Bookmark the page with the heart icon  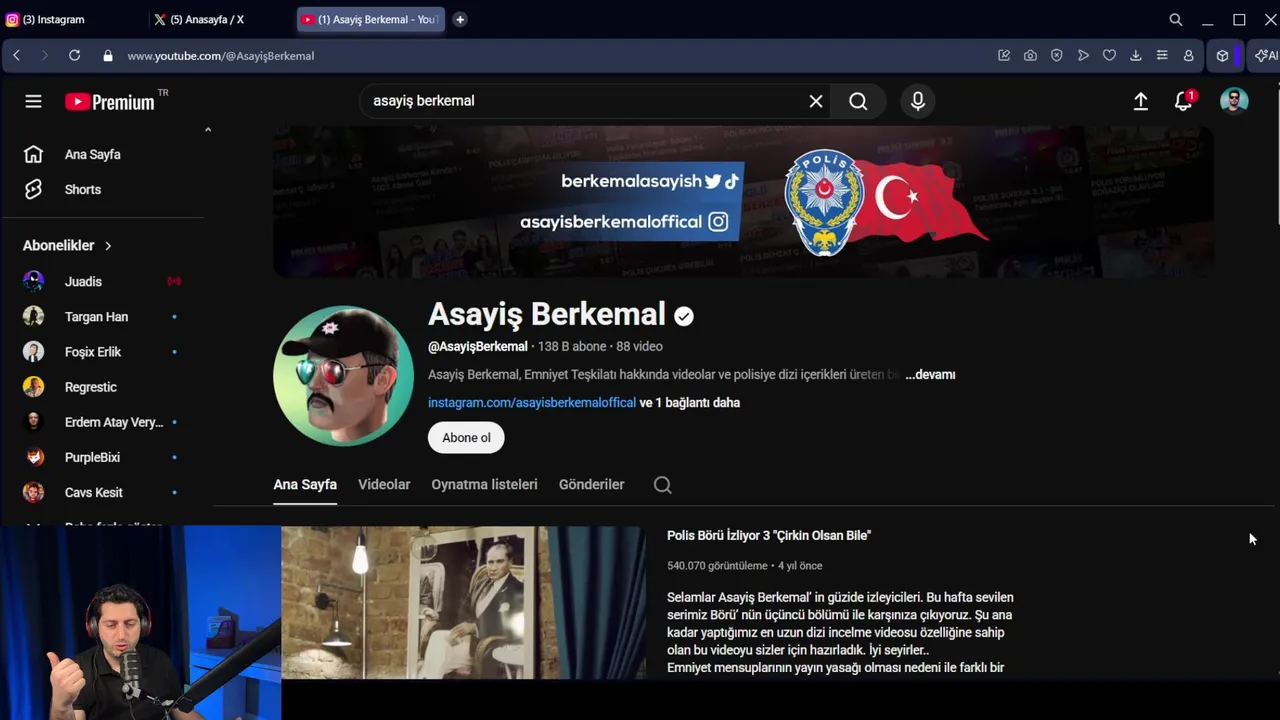(1109, 56)
